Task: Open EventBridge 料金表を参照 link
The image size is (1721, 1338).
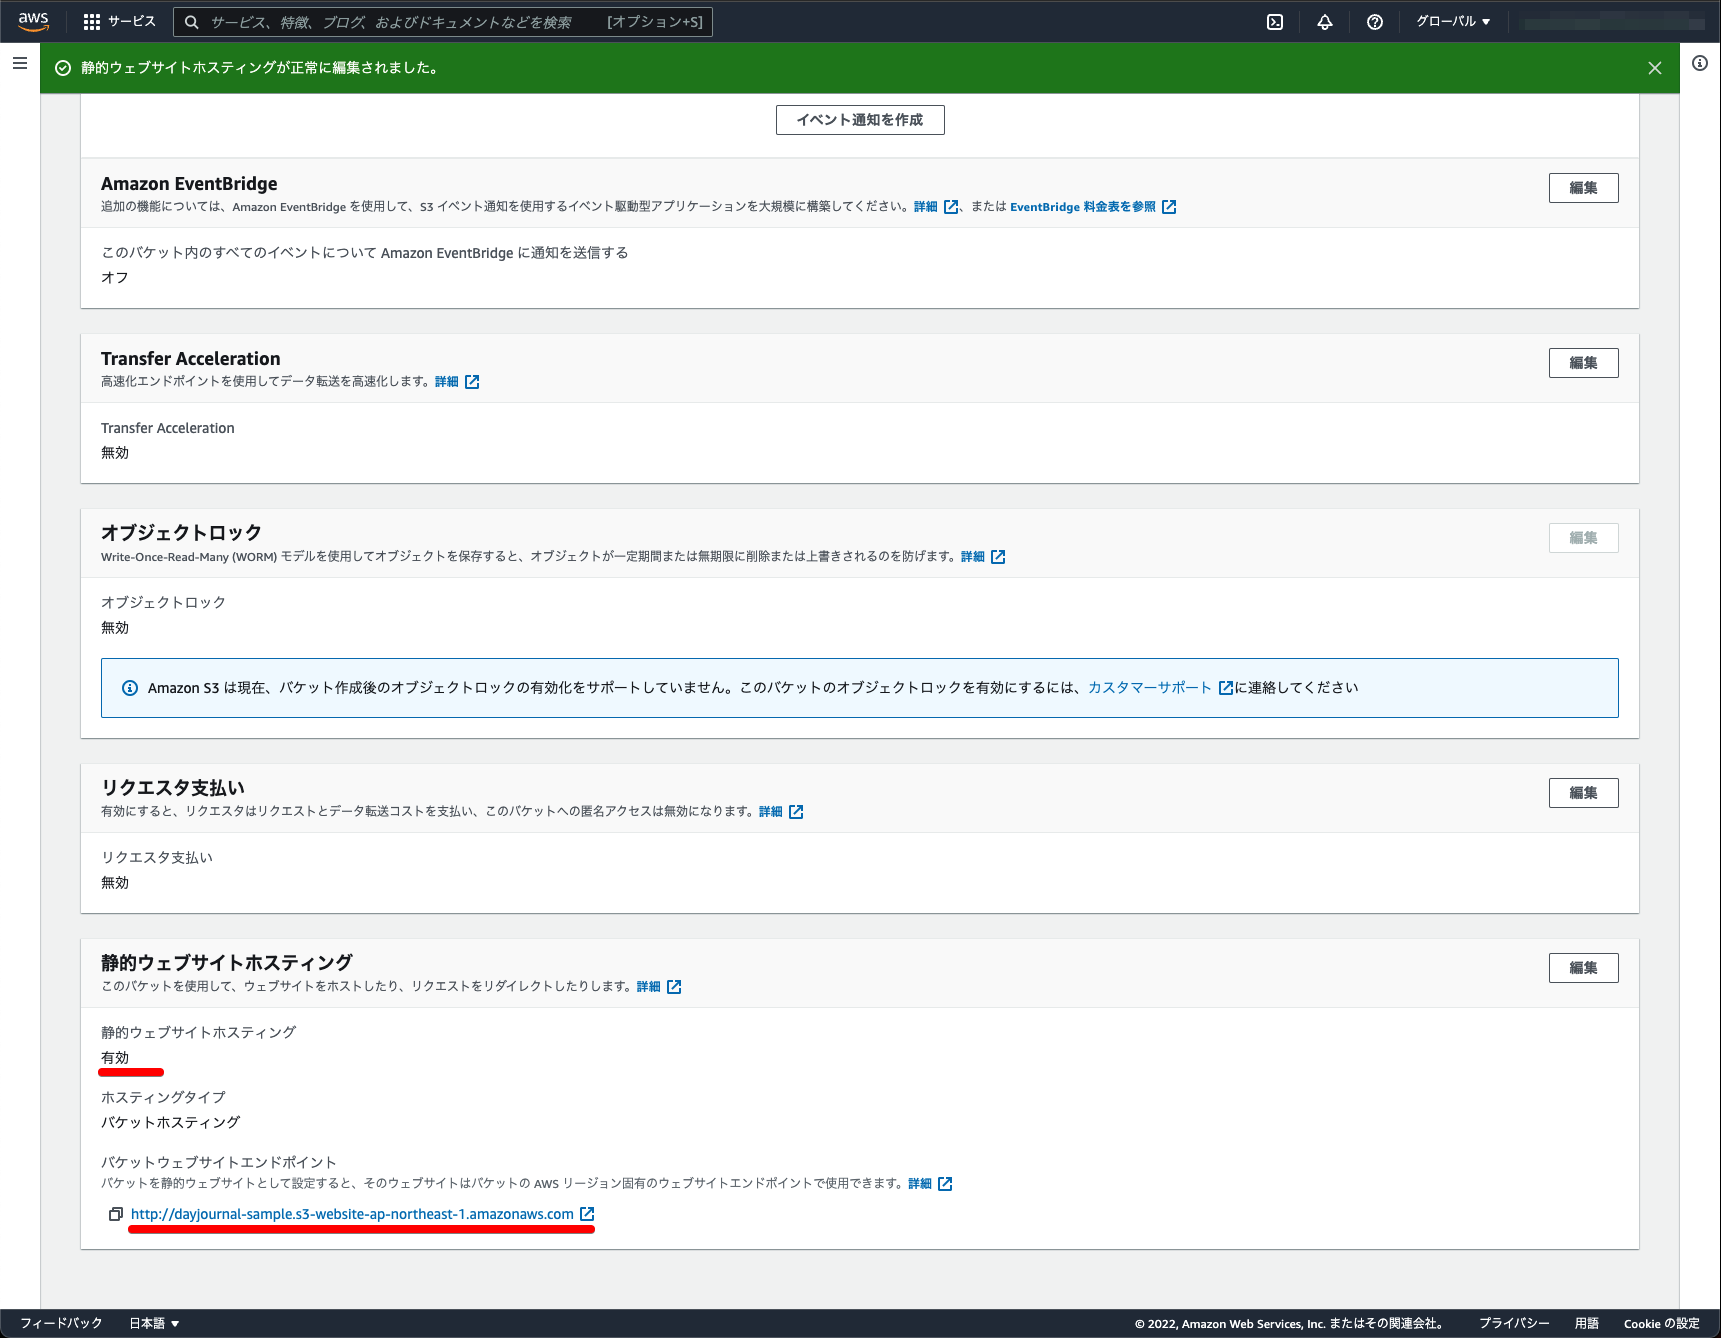Action: pyautogui.click(x=1083, y=207)
